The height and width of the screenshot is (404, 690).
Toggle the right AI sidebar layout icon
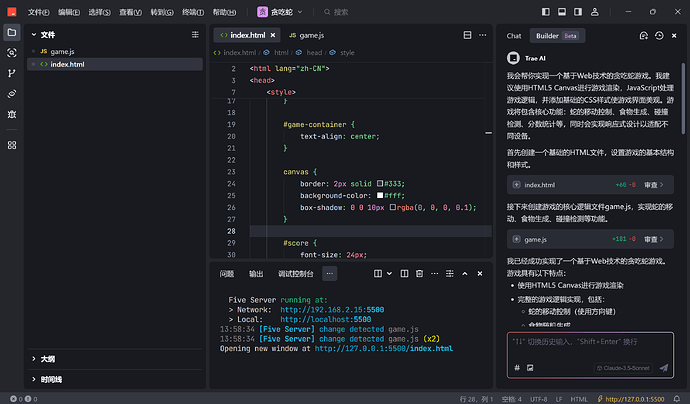click(578, 12)
